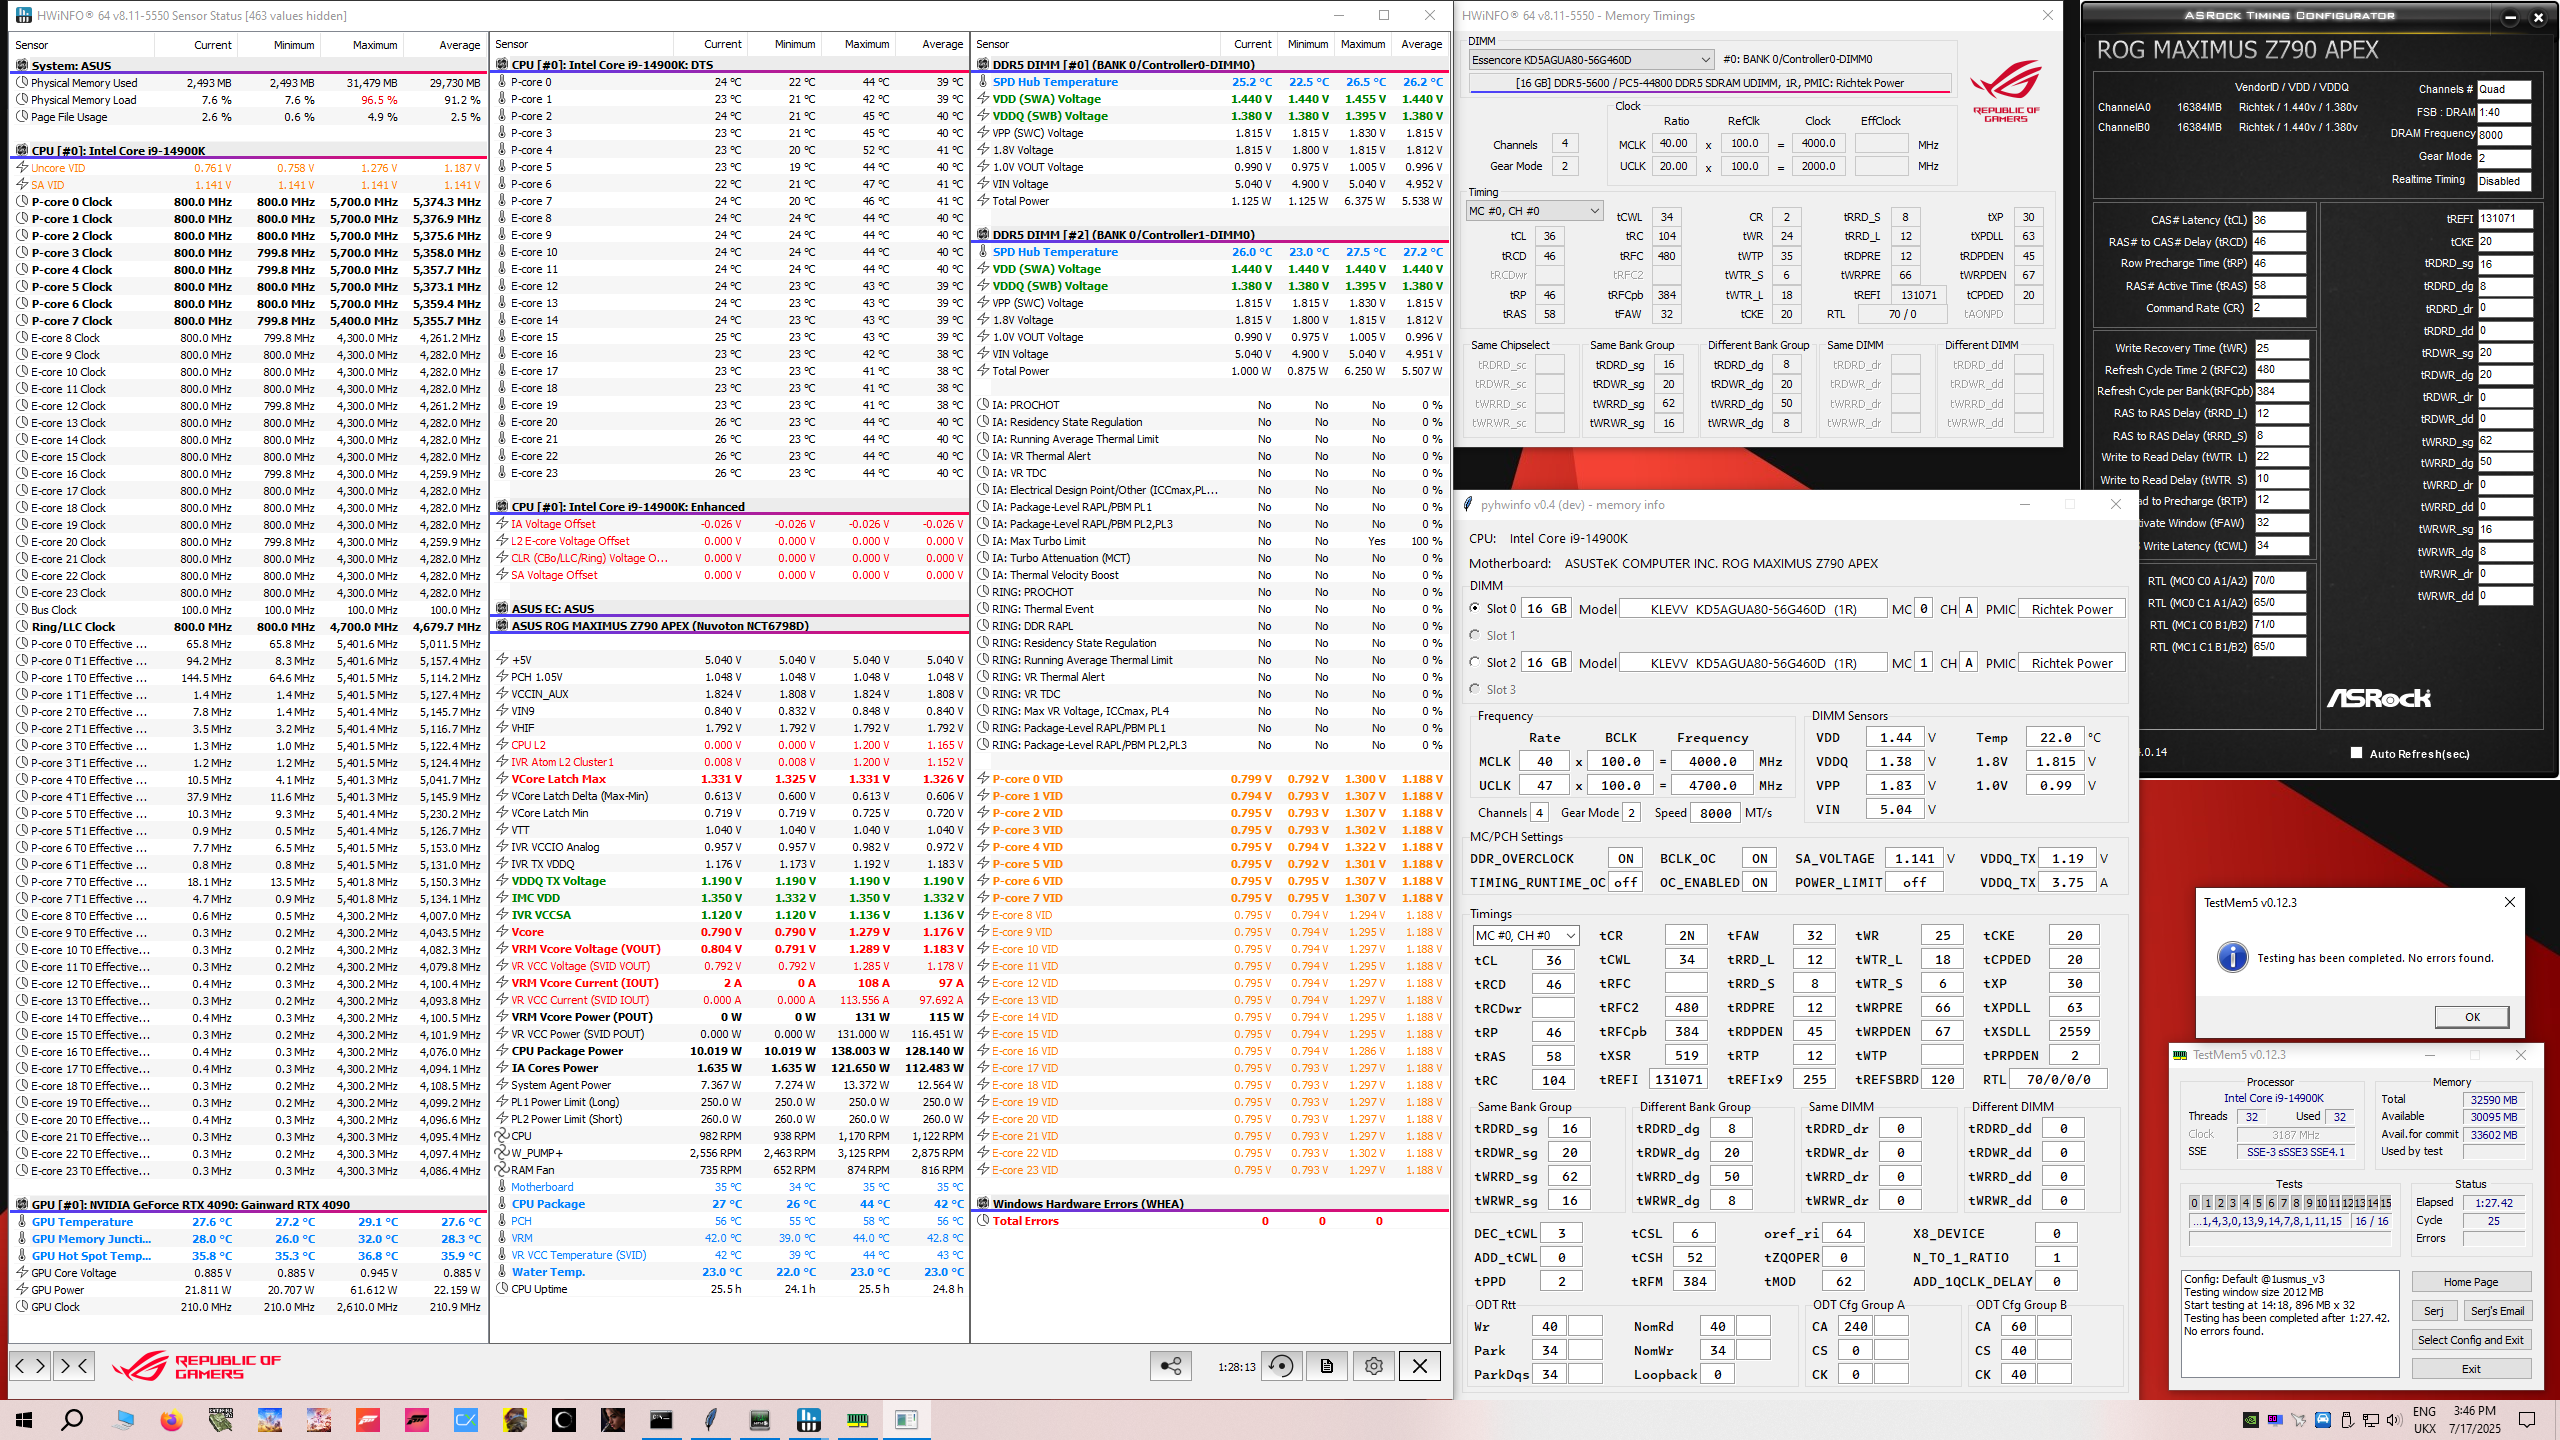Open the tank game taskbar icon
Screen dimensions: 2560x1440
(220, 1420)
